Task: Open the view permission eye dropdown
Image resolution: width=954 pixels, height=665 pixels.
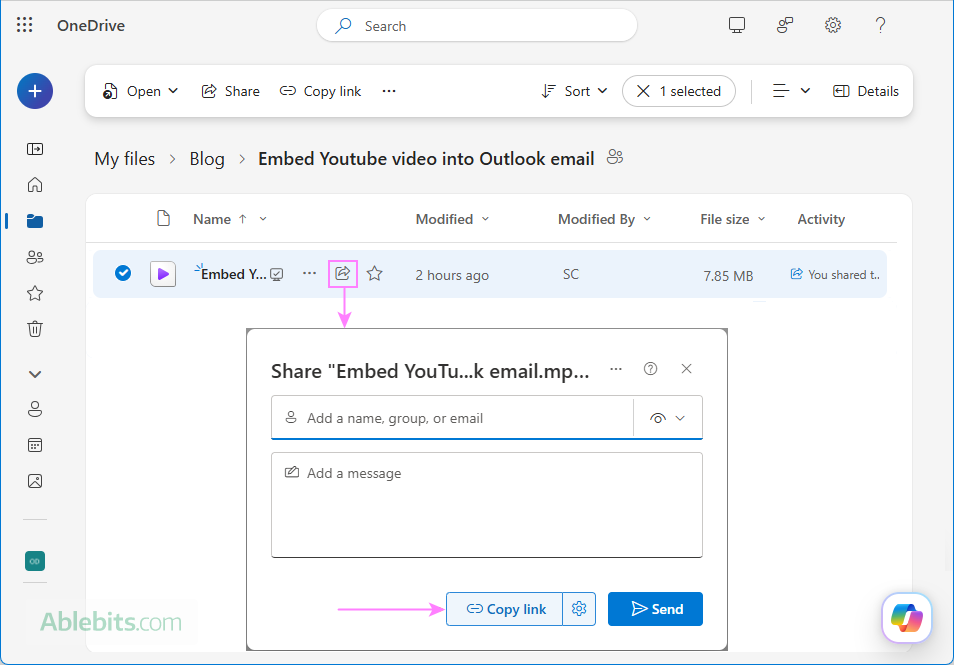Action: [x=667, y=418]
